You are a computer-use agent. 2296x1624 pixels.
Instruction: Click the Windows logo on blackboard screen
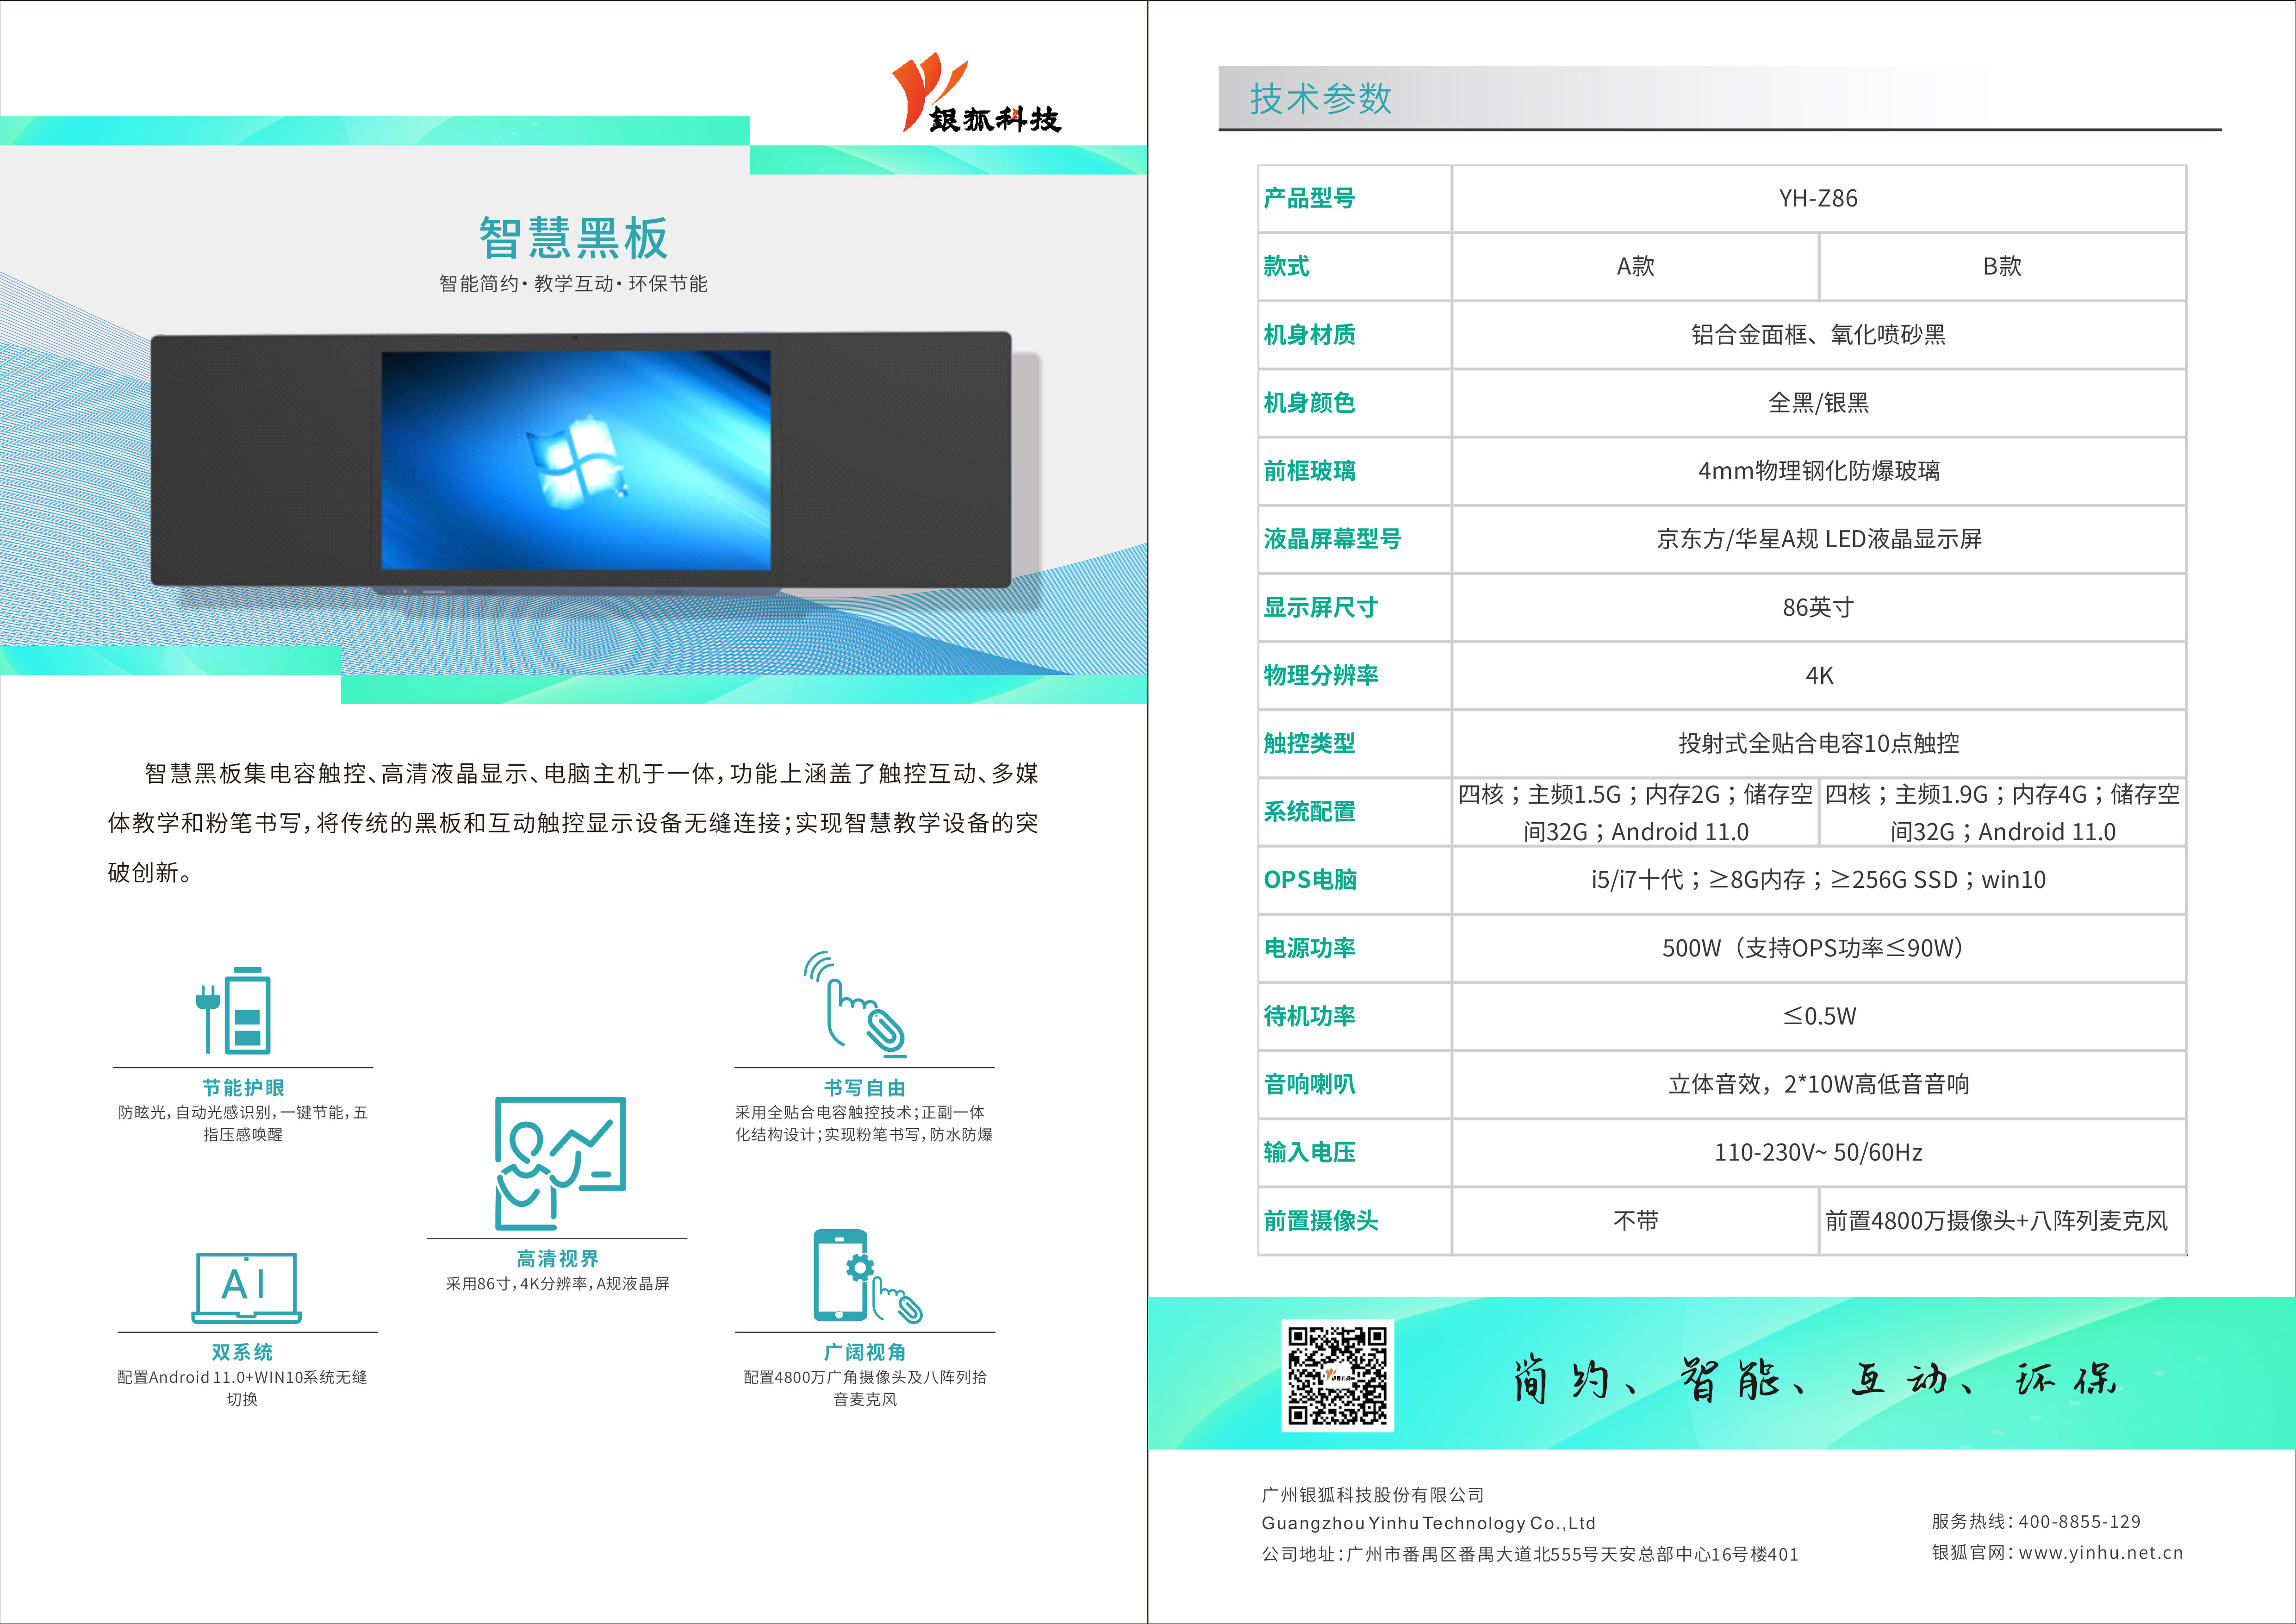point(577,465)
